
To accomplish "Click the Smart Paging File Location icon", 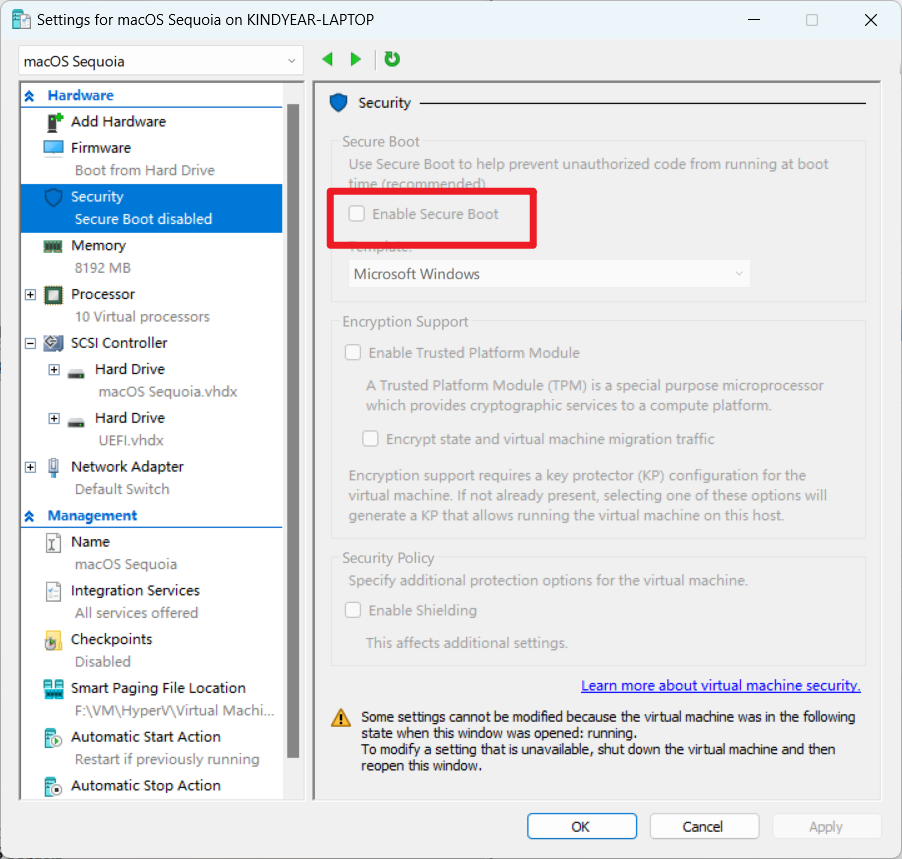I will pyautogui.click(x=53, y=689).
